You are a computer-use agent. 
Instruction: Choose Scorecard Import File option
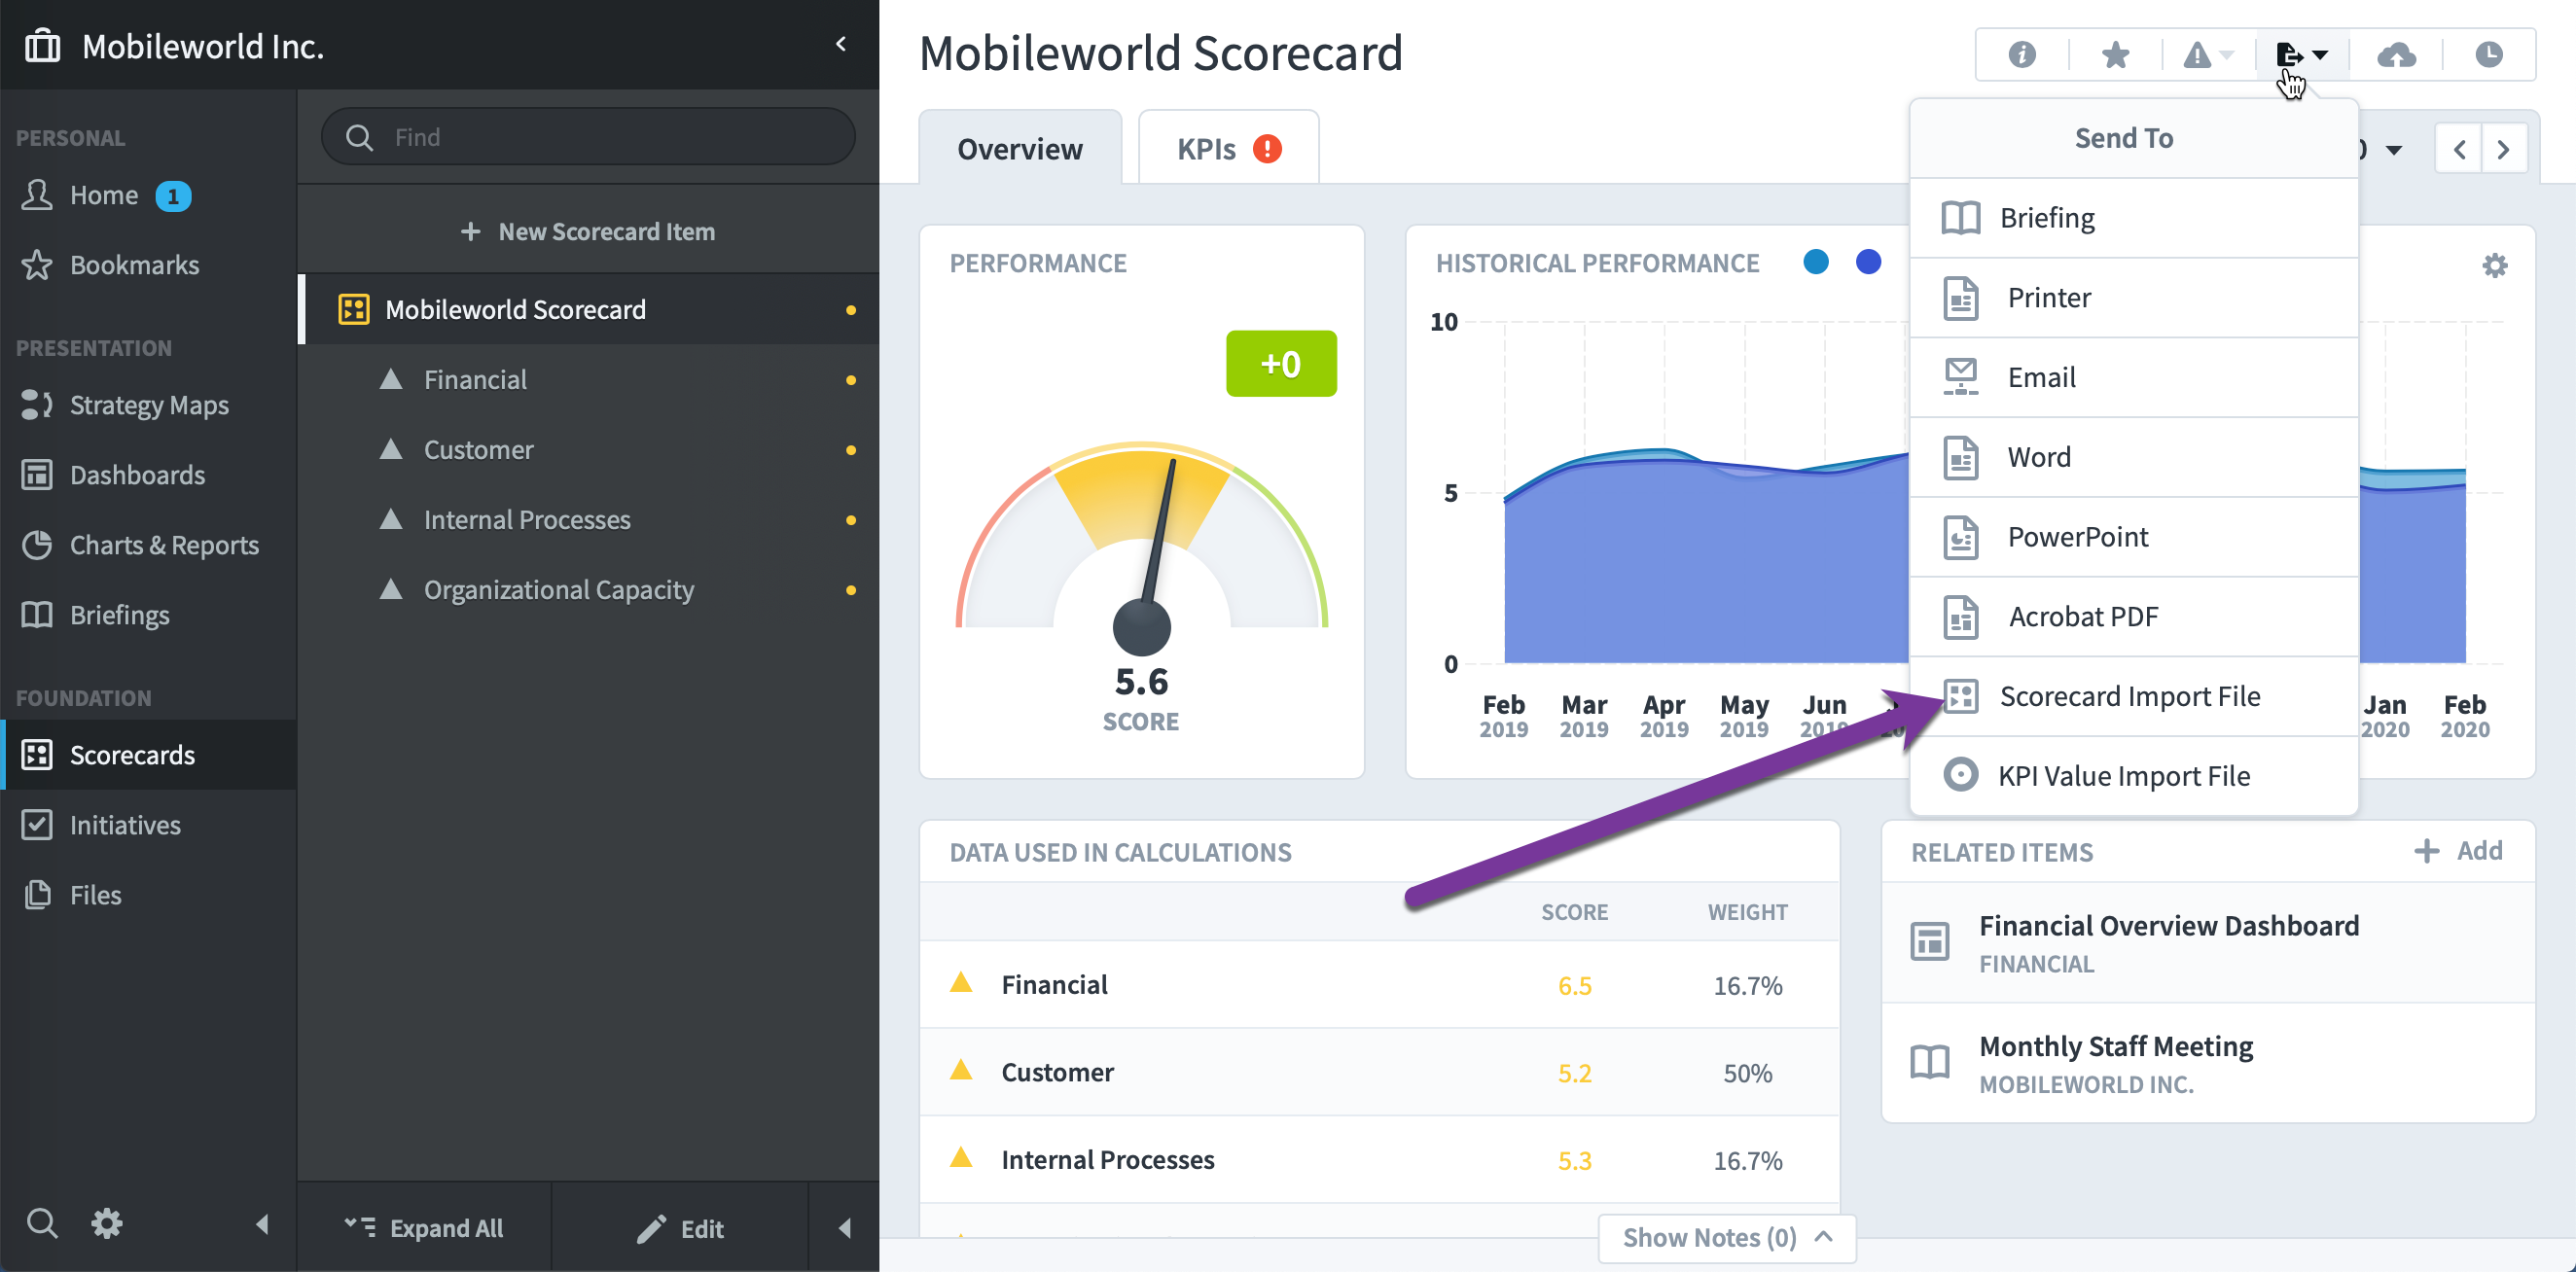coord(2134,696)
